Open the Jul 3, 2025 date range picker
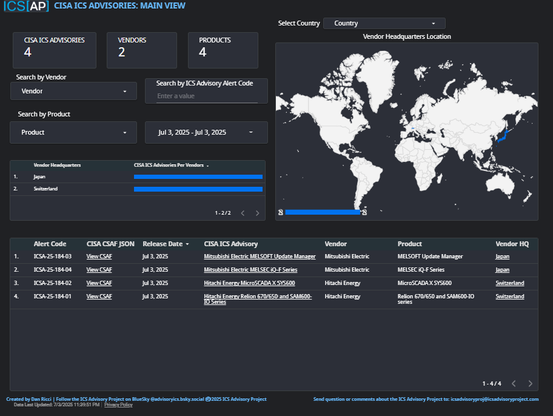 click(x=206, y=133)
